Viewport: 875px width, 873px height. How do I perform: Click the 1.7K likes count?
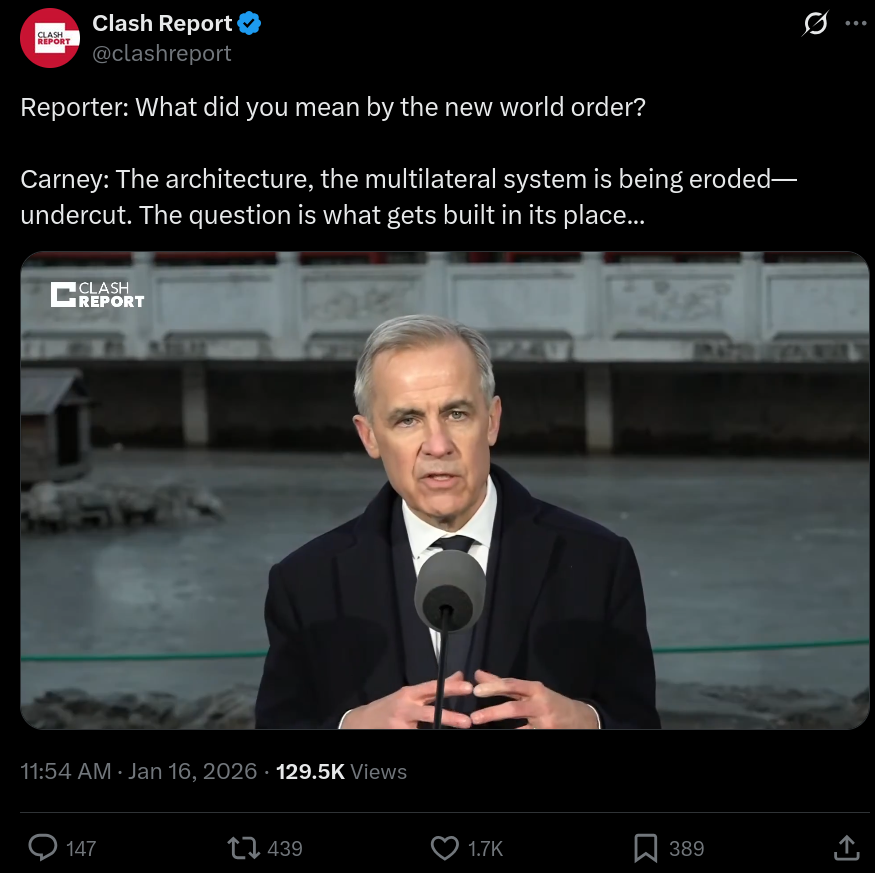[485, 848]
